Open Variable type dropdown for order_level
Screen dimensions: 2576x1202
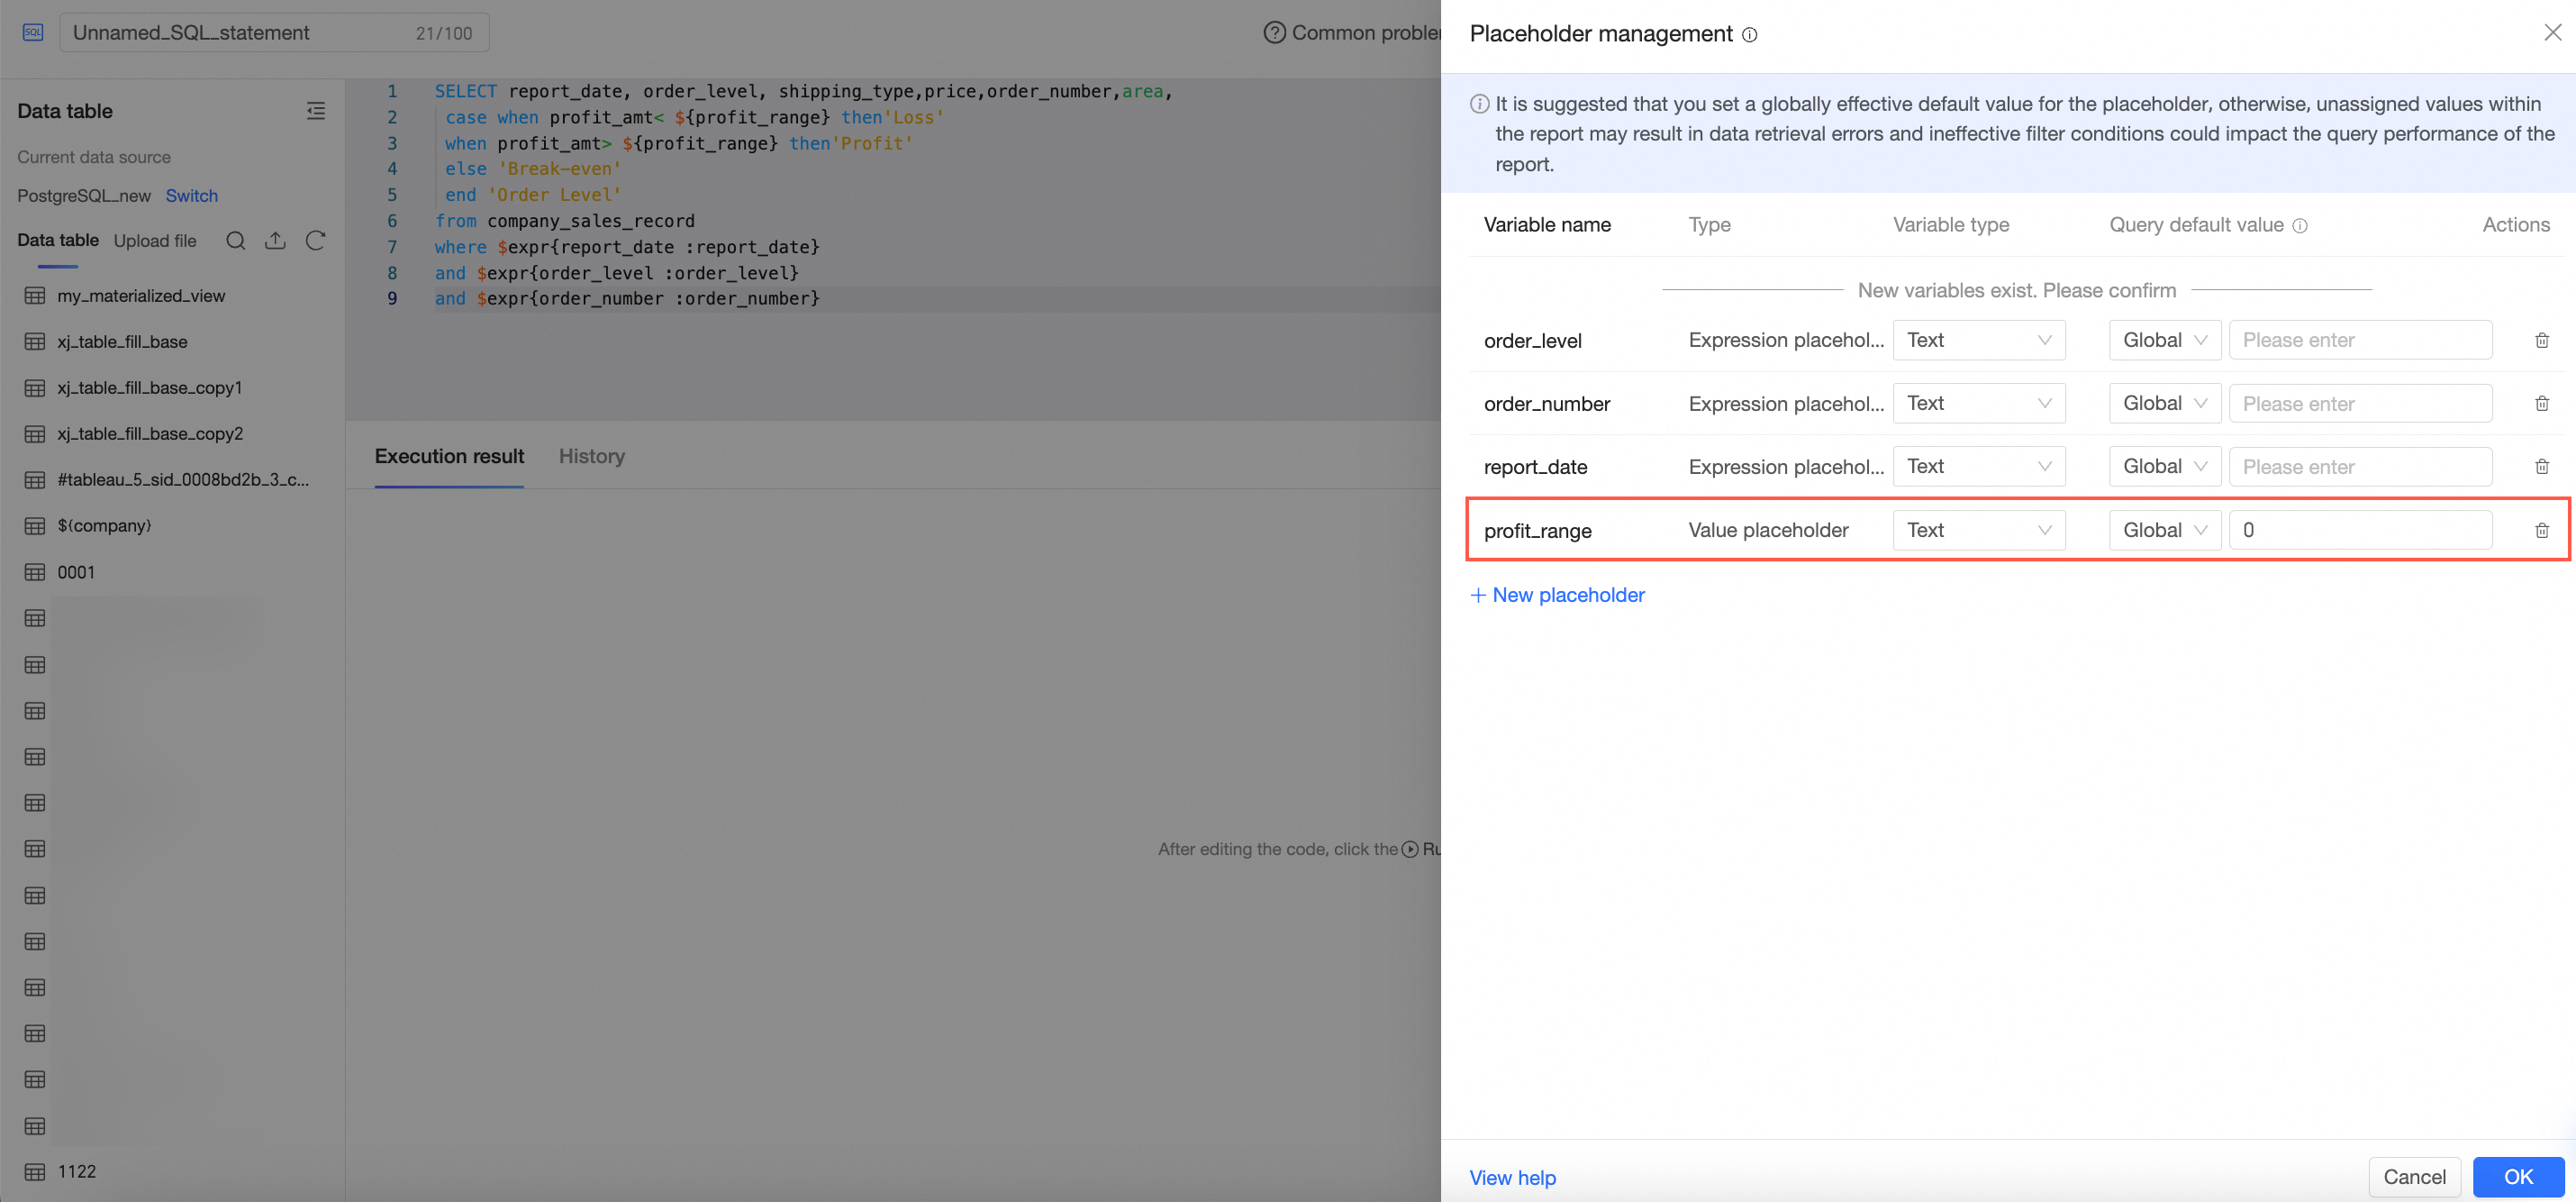1978,340
